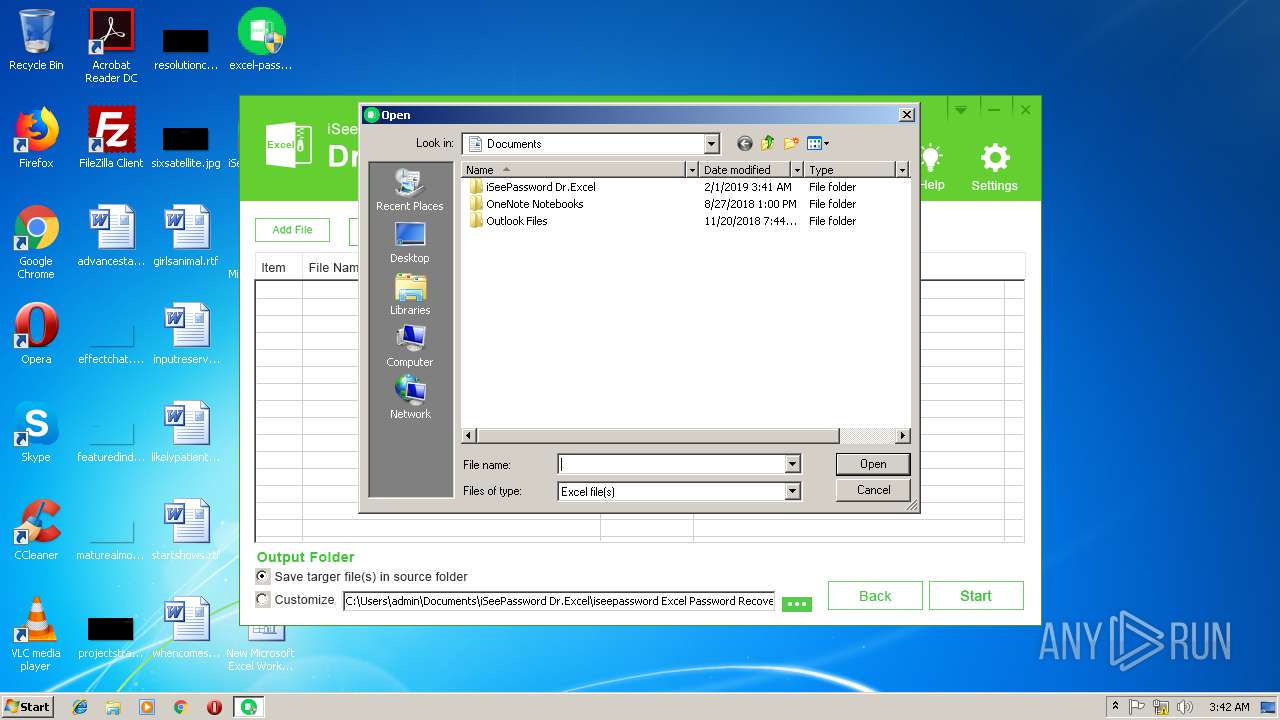
Task: Open Internet Explorer in taskbar
Action: tap(80, 707)
